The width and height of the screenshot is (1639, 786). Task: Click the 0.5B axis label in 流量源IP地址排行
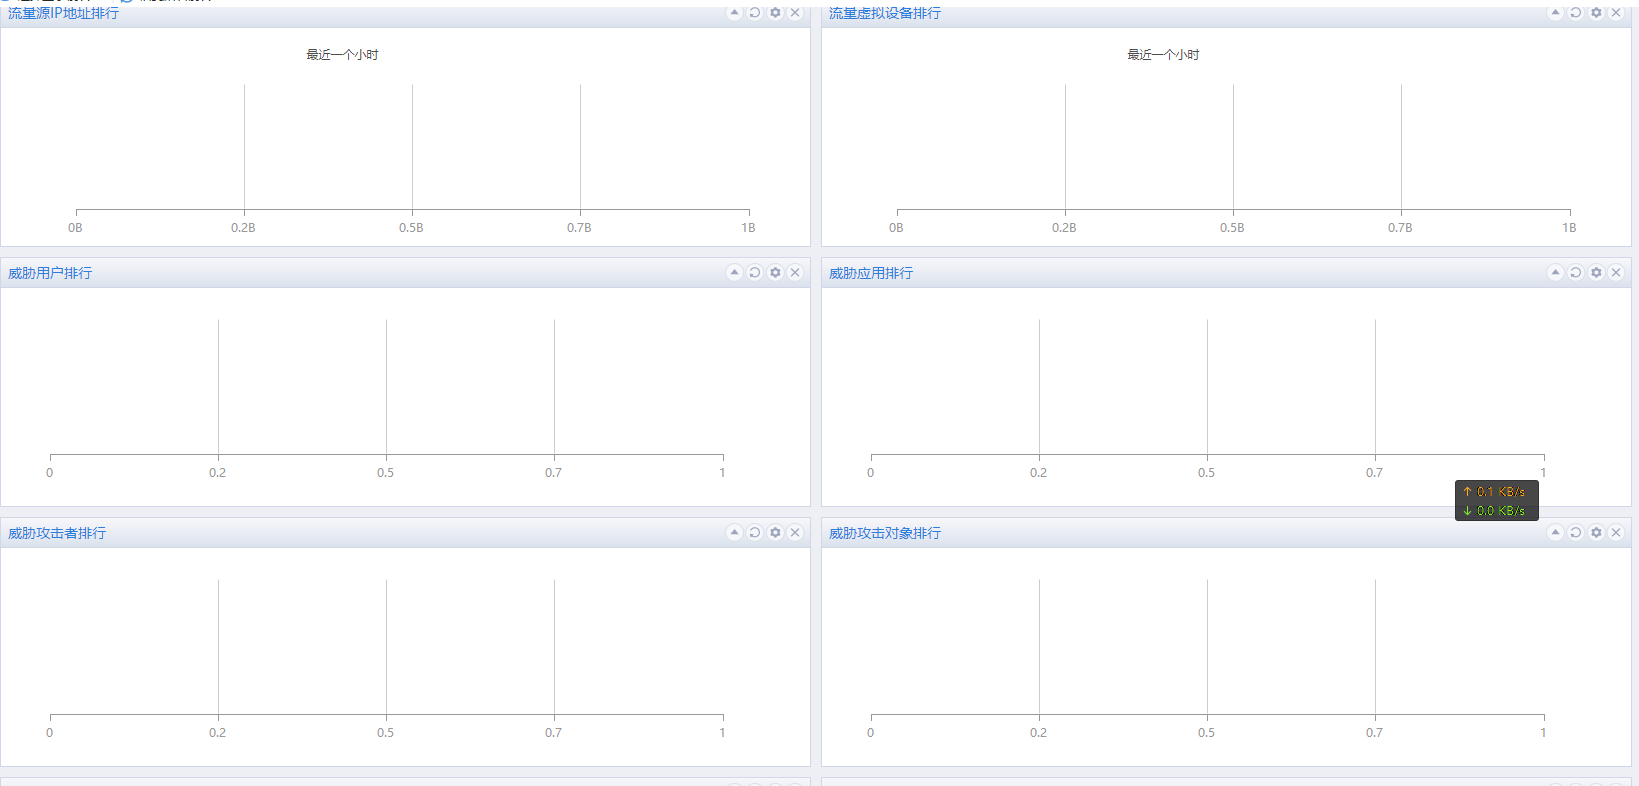411,228
